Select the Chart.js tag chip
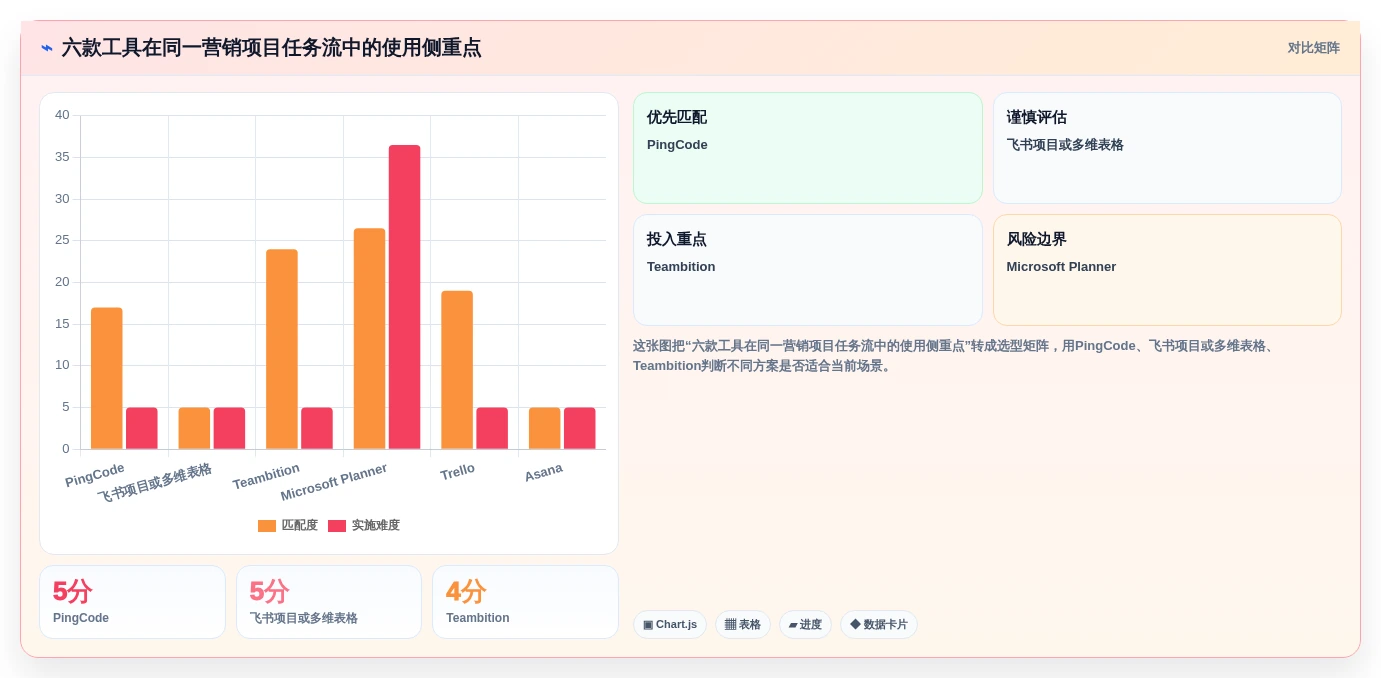Viewport: 1381px width, 678px height. [670, 624]
